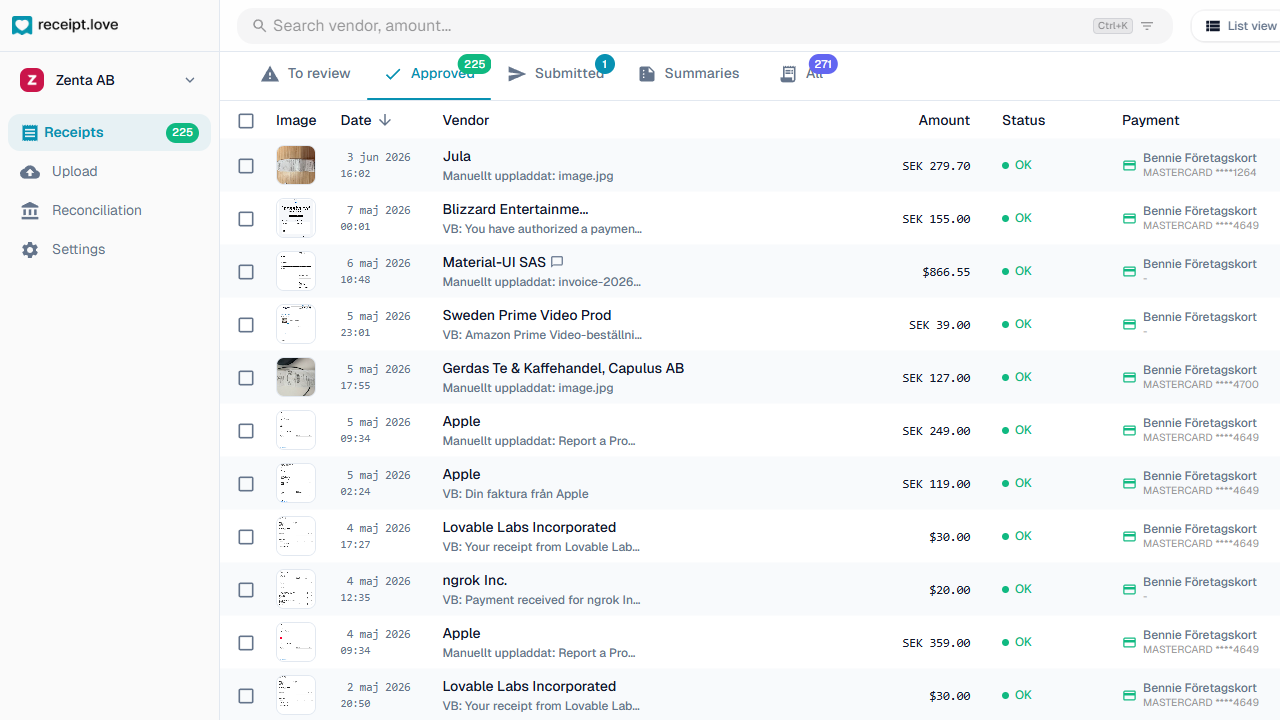This screenshot has width=1280, height=720.
Task: Click the Submitted send arrow icon
Action: tap(517, 74)
